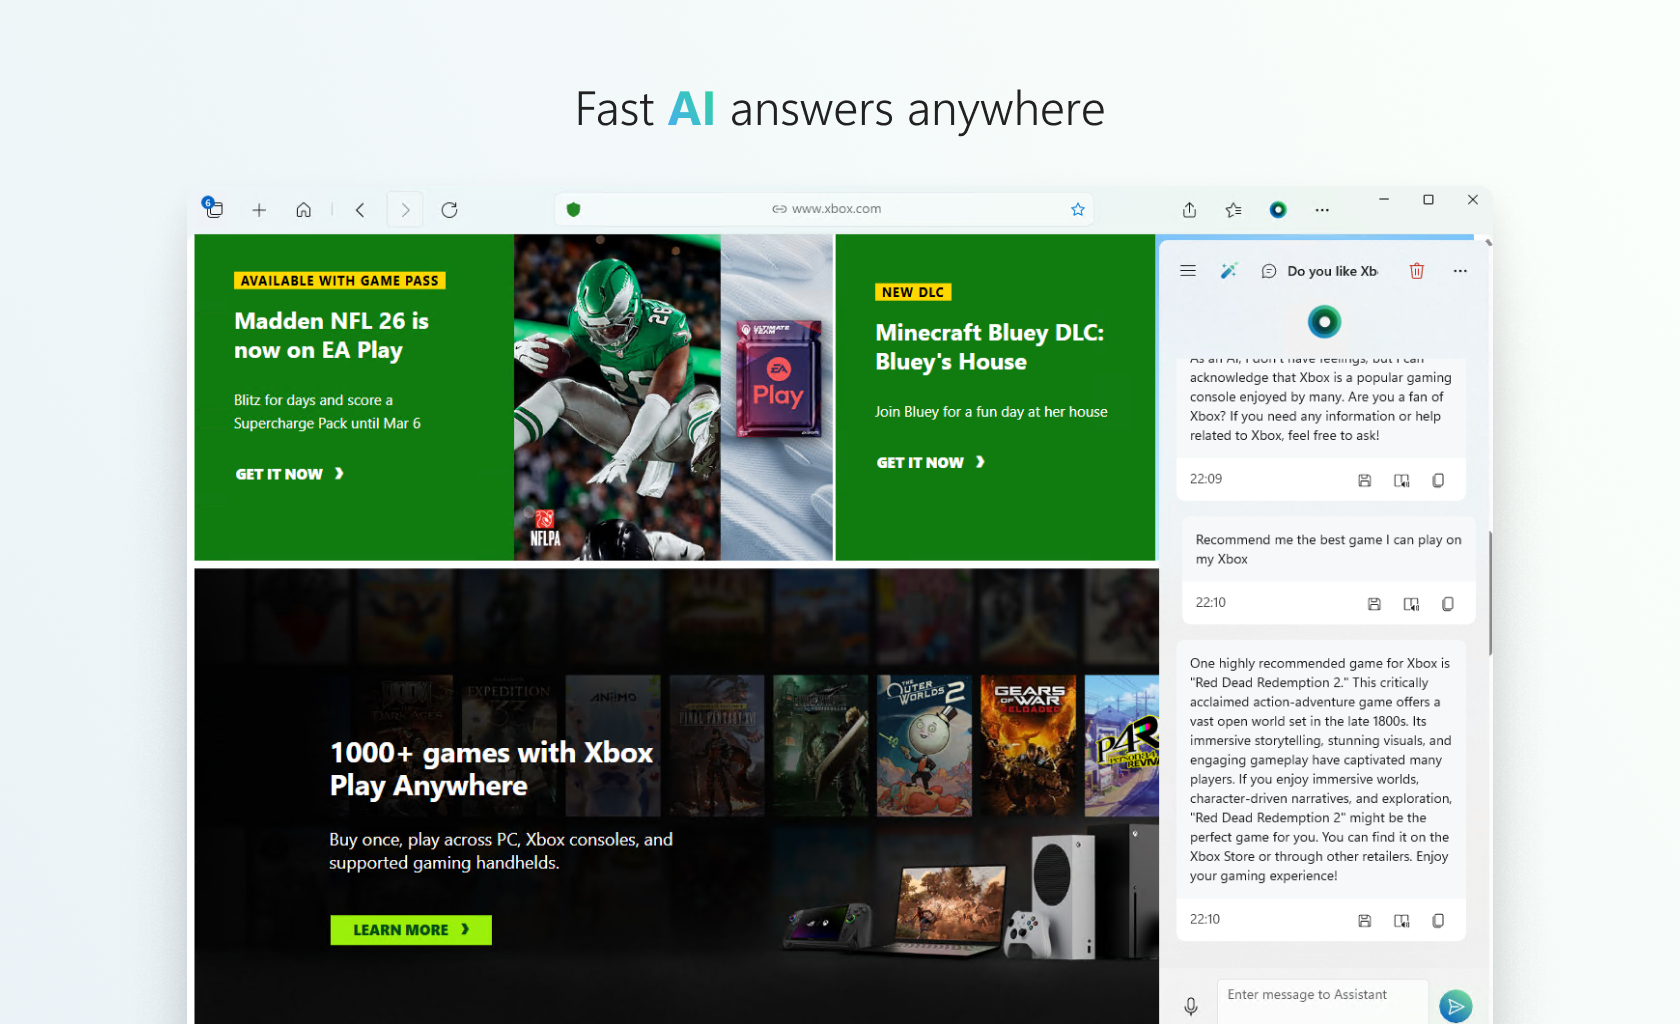The height and width of the screenshot is (1024, 1680).
Task: Navigate back to the previous page
Action: [360, 210]
